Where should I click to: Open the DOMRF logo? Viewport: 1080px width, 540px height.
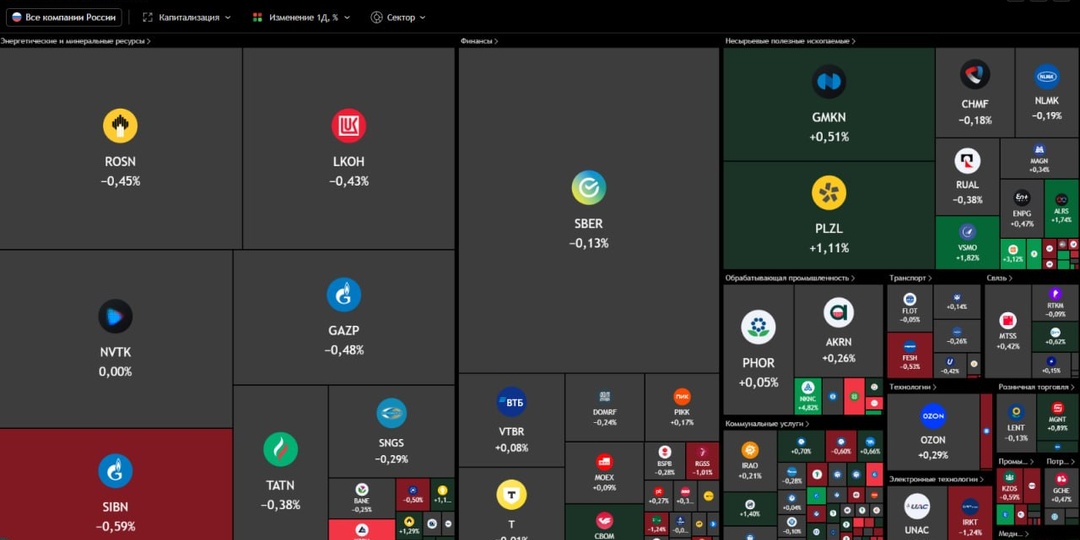(604, 397)
